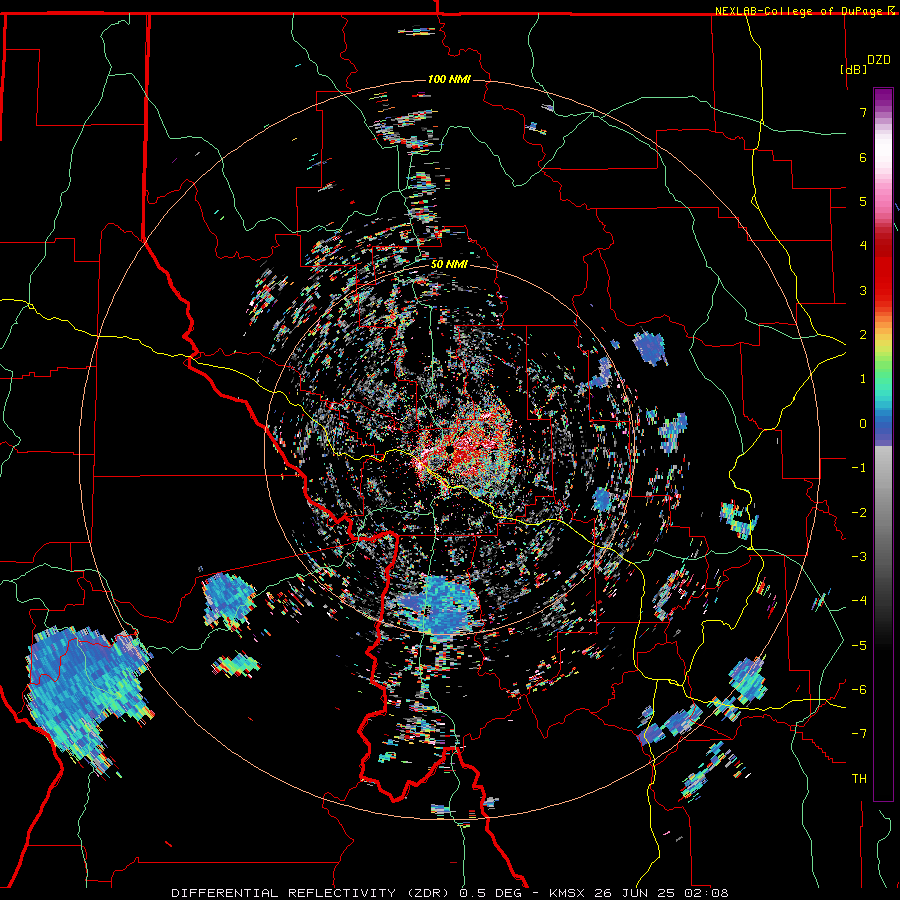The height and width of the screenshot is (900, 900).
Task: Click the "TH" legend label
Action: pyautogui.click(x=859, y=779)
